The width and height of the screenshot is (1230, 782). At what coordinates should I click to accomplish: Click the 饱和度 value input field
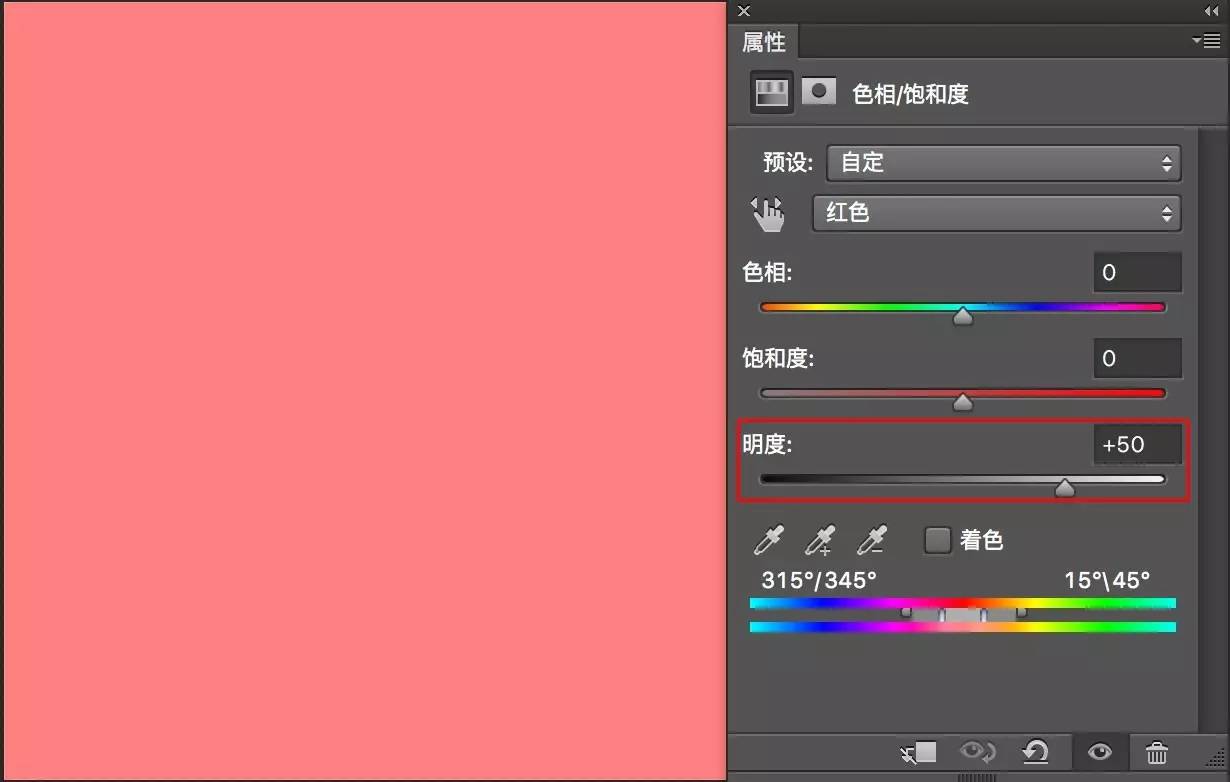pos(1138,358)
